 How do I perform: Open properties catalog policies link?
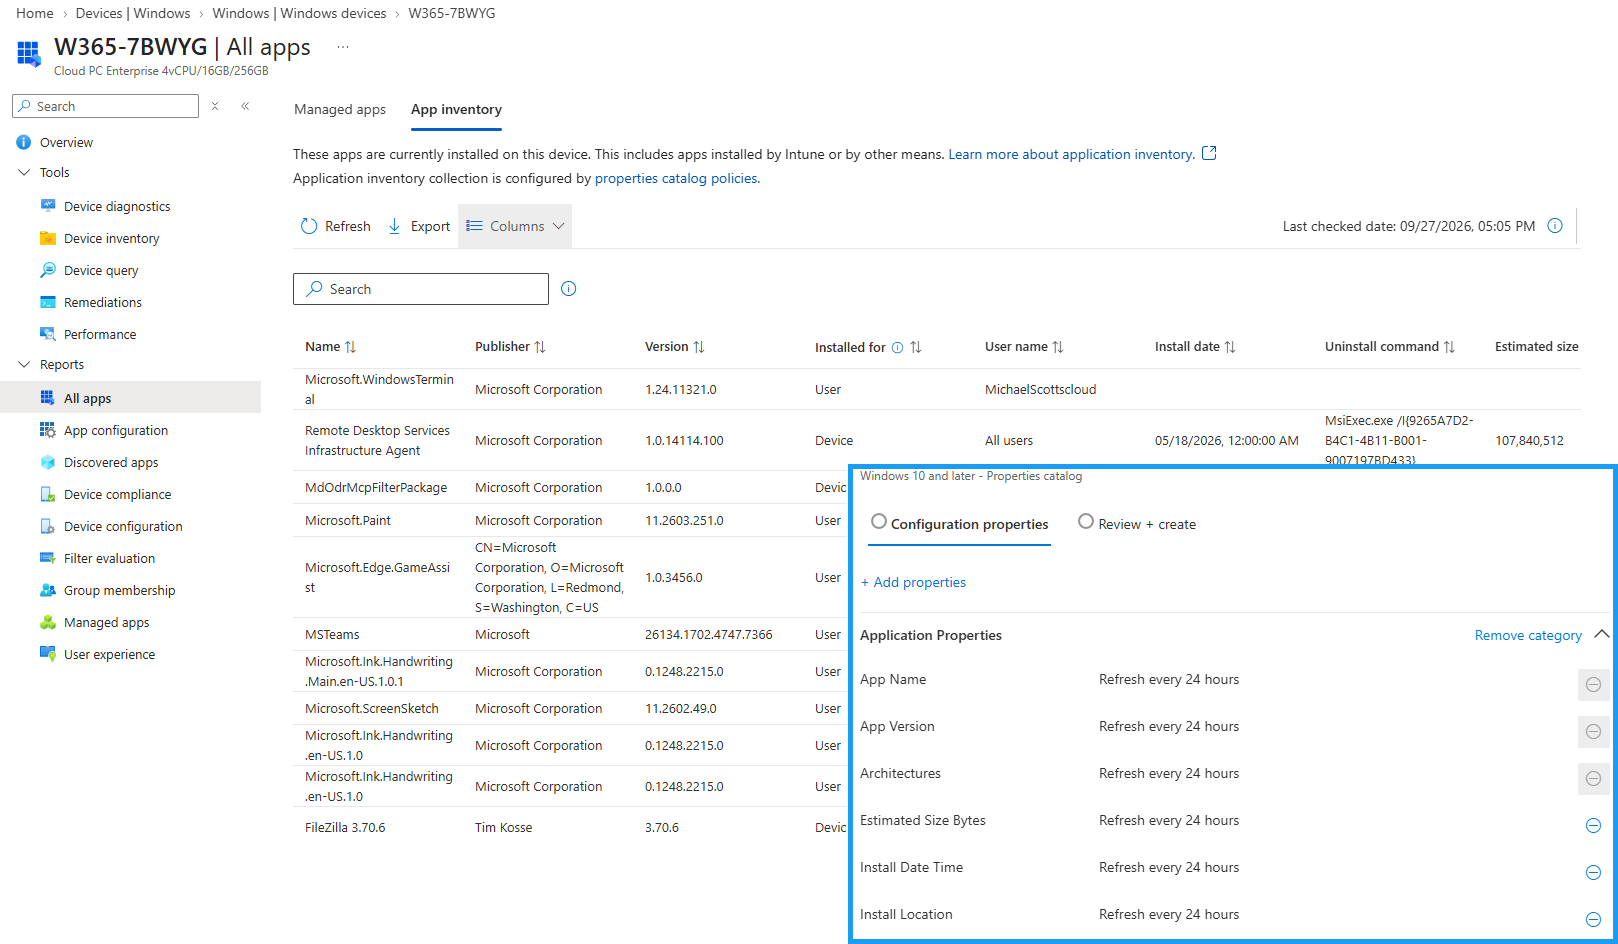(677, 178)
